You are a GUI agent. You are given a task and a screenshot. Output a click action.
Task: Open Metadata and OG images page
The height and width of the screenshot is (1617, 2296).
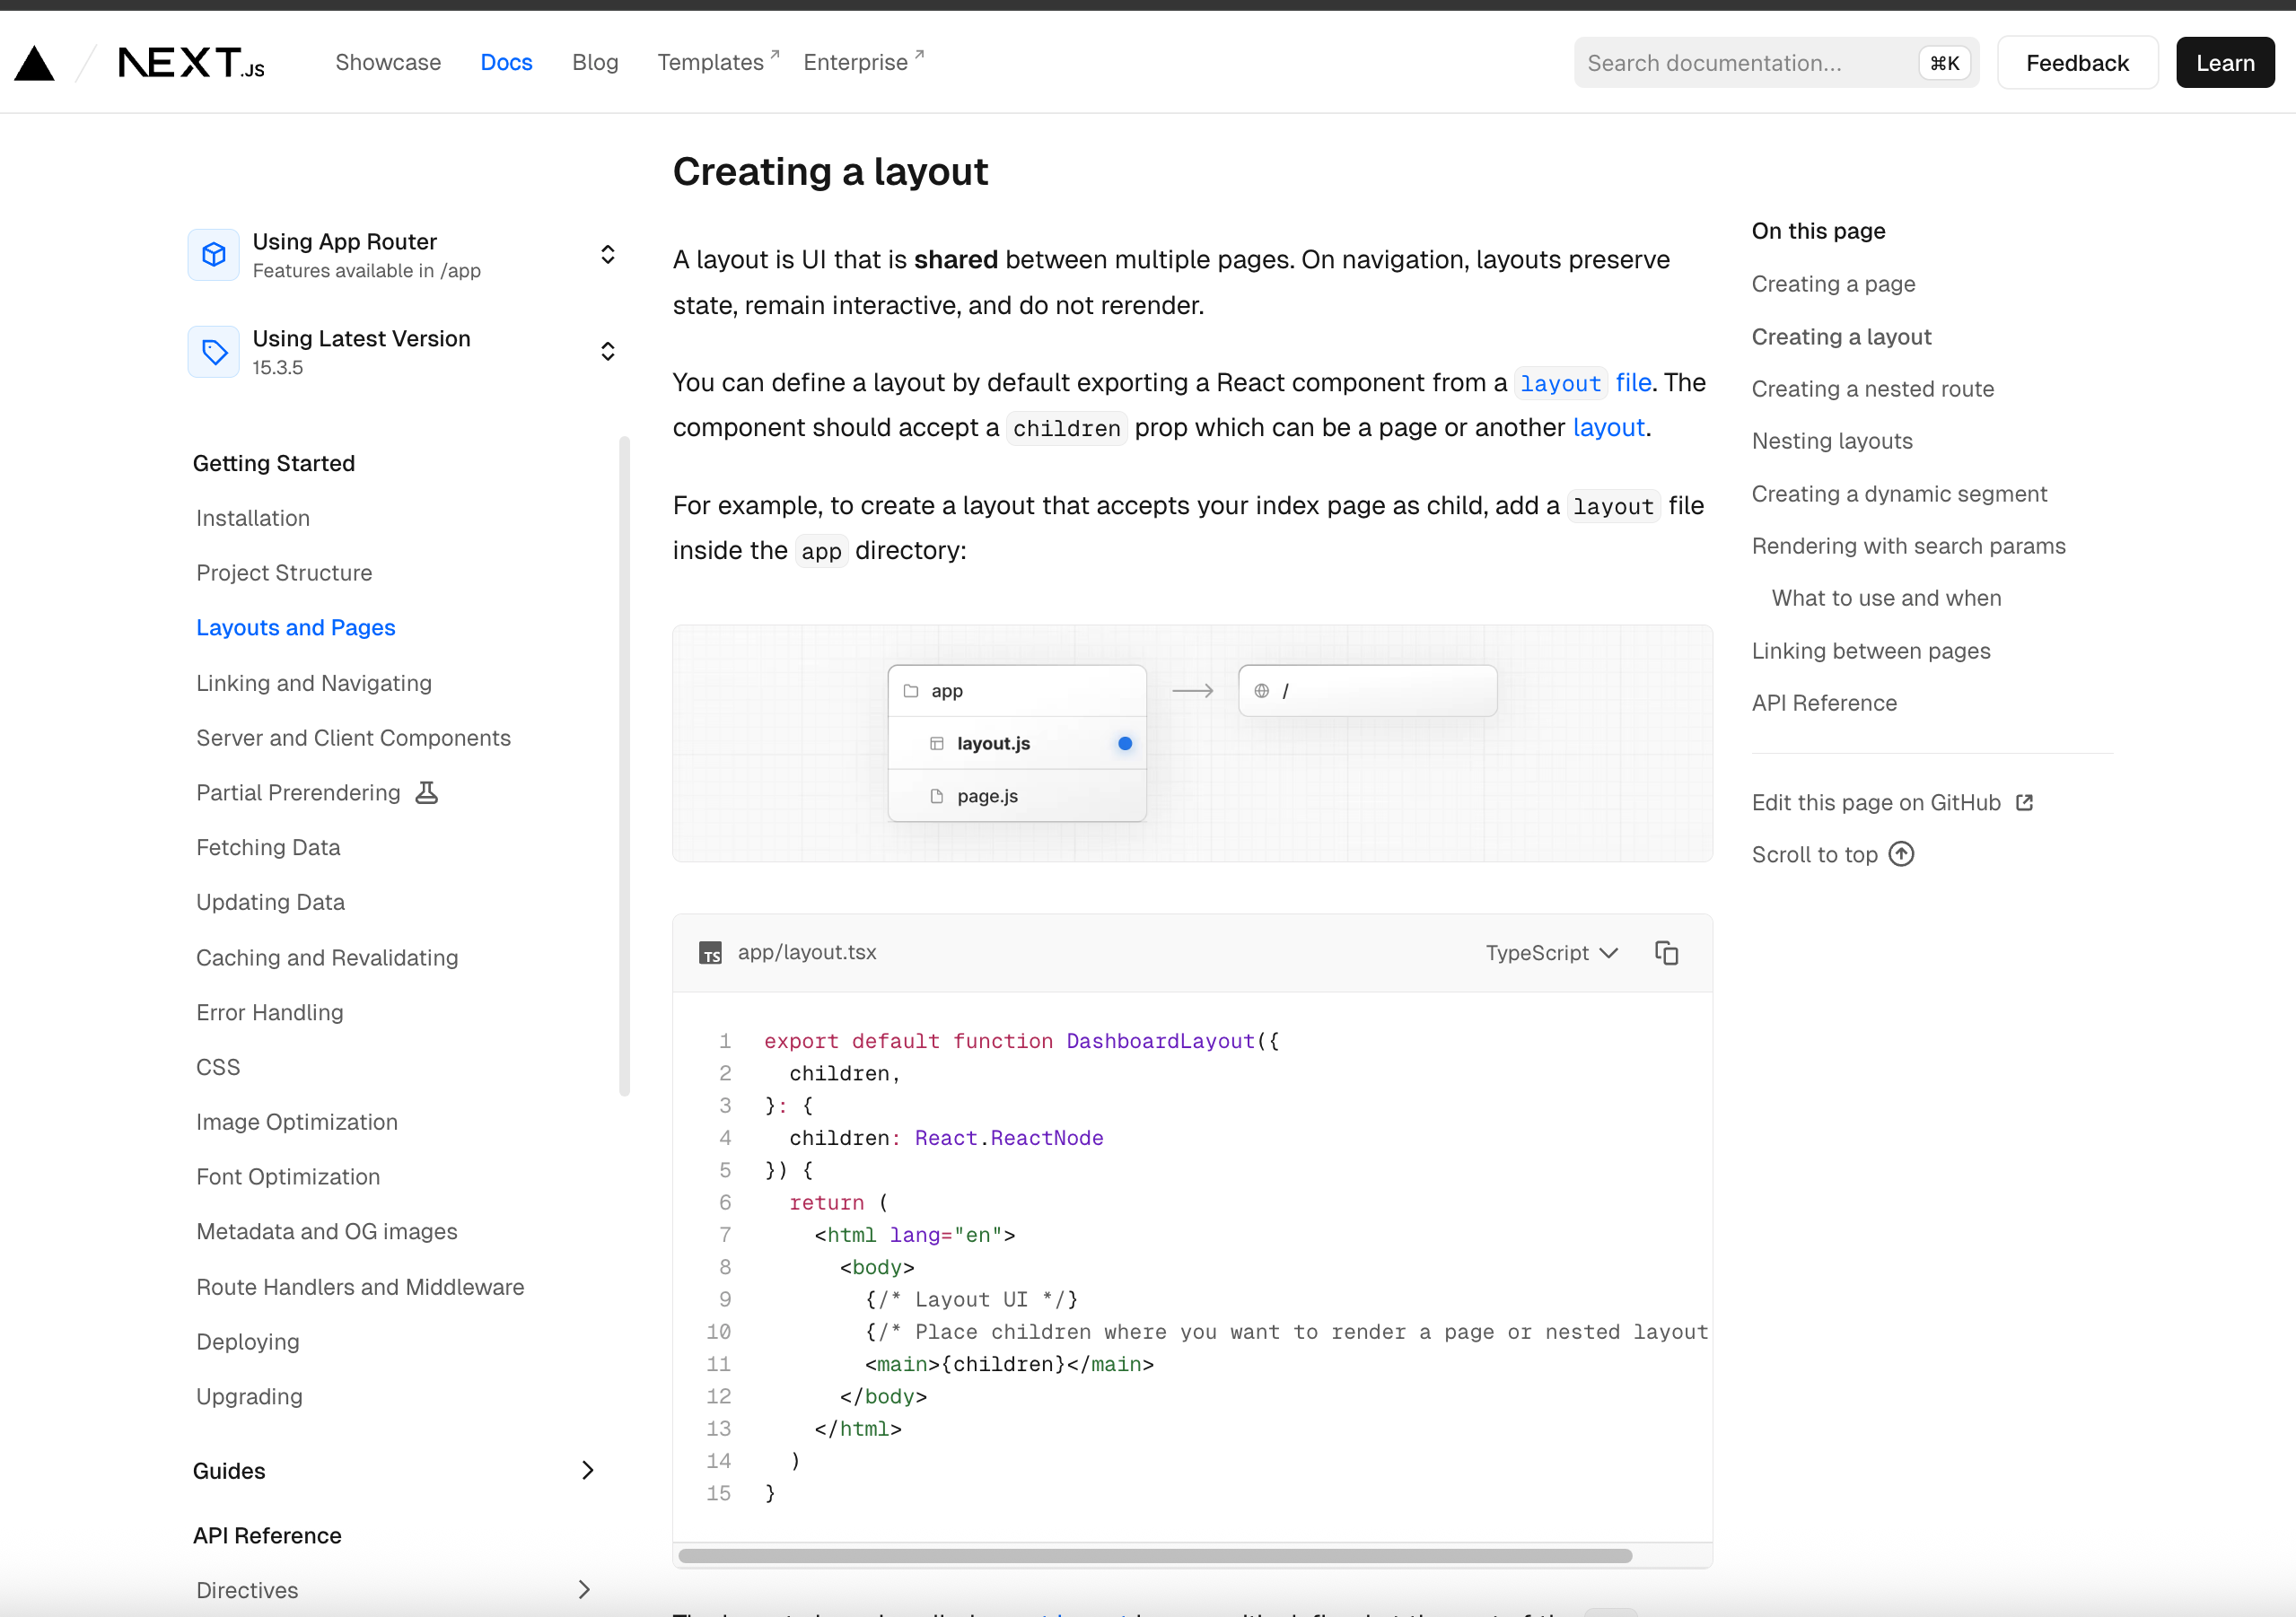pyautogui.click(x=327, y=1232)
